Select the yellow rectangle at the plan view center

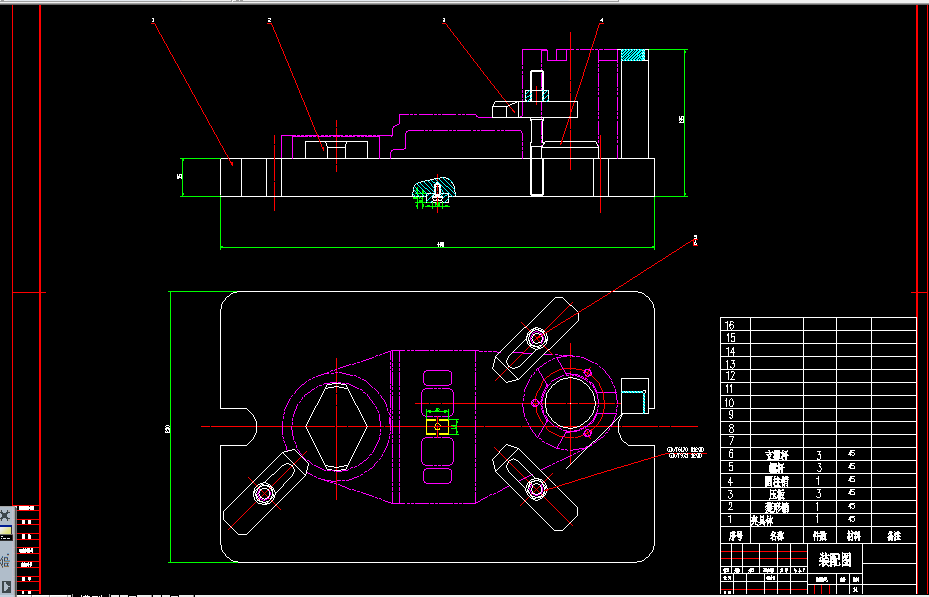tap(438, 426)
